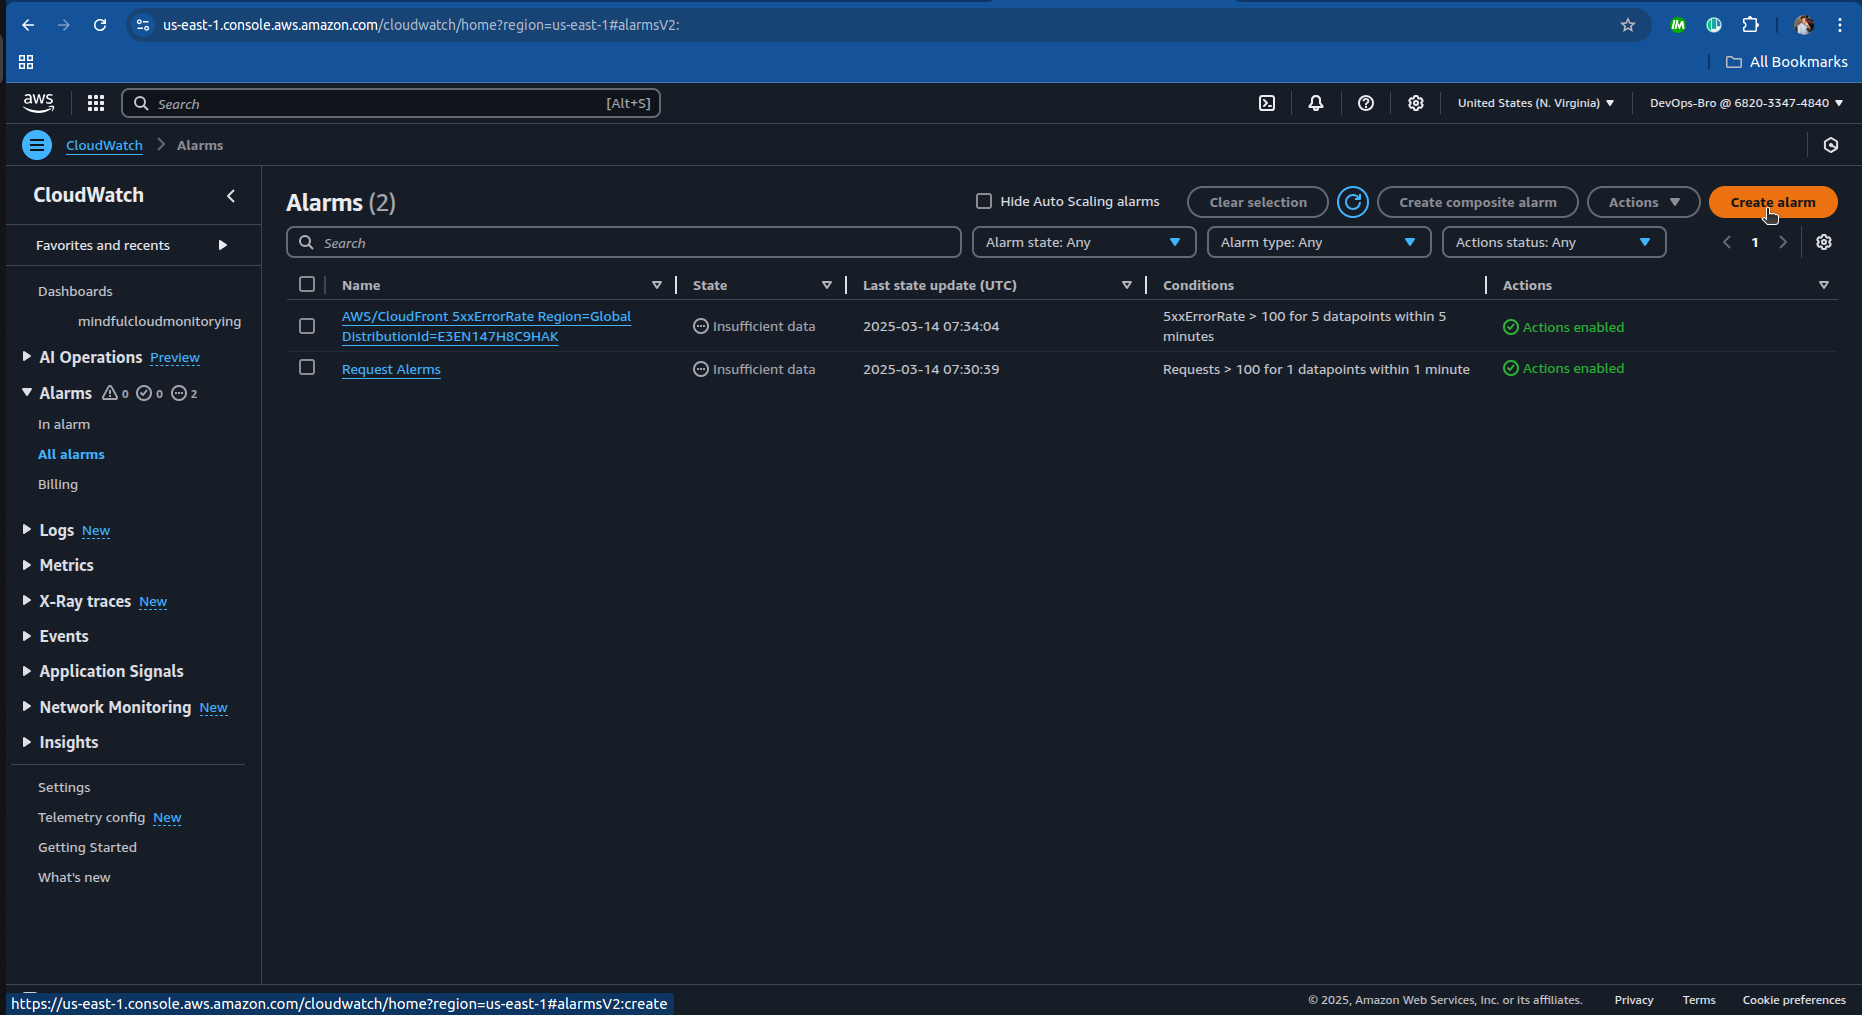Click Create composite alarm

point(1478,202)
